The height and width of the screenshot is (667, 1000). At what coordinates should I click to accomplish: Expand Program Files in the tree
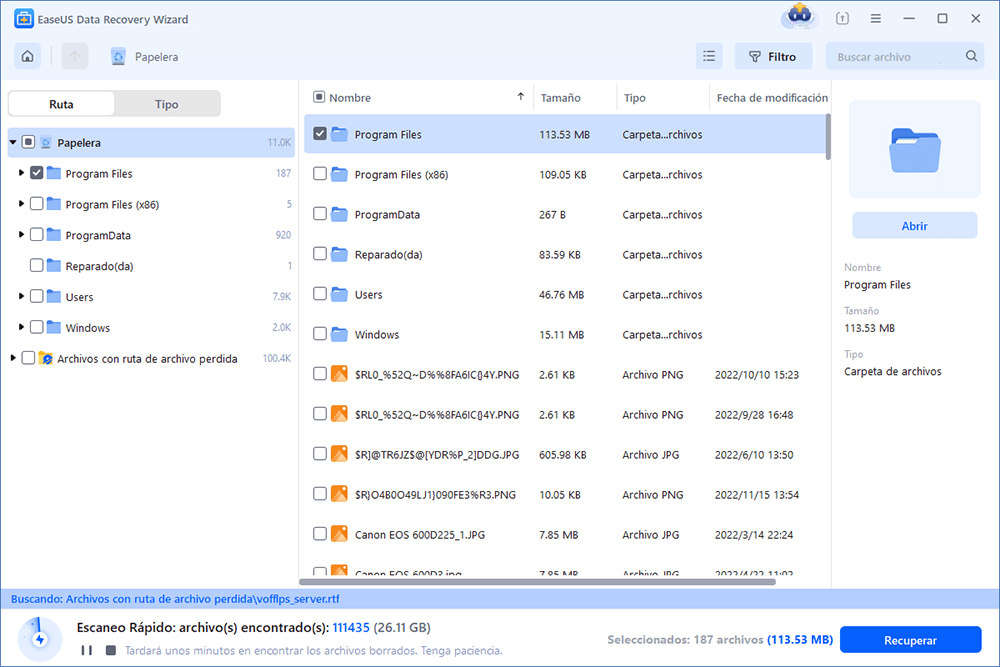pos(21,173)
